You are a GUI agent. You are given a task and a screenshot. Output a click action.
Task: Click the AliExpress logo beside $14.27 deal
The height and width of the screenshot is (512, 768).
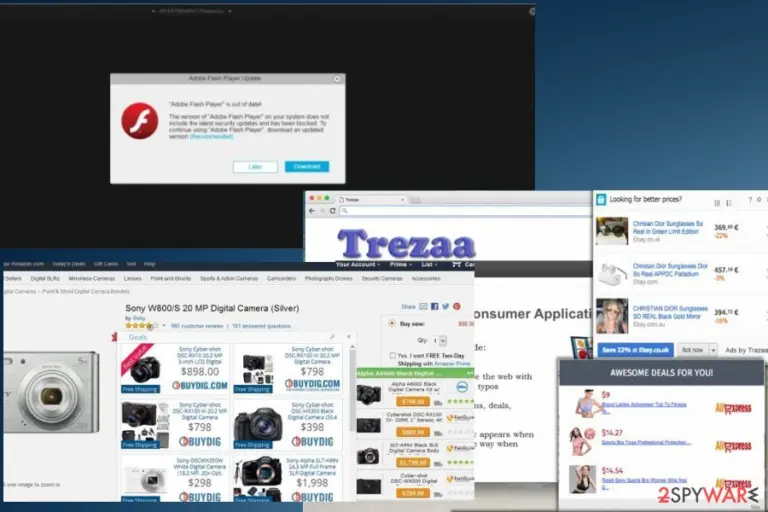(733, 446)
